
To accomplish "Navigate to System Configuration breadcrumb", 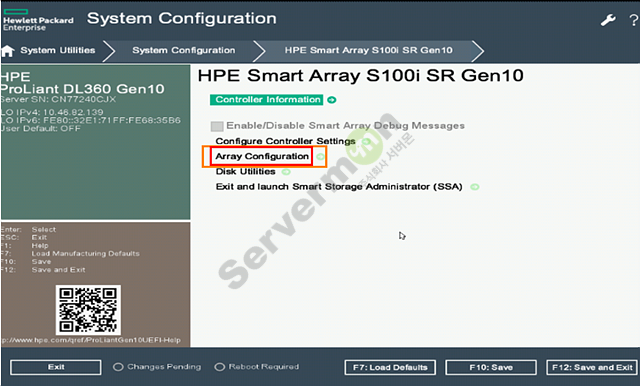I will point(184,50).
